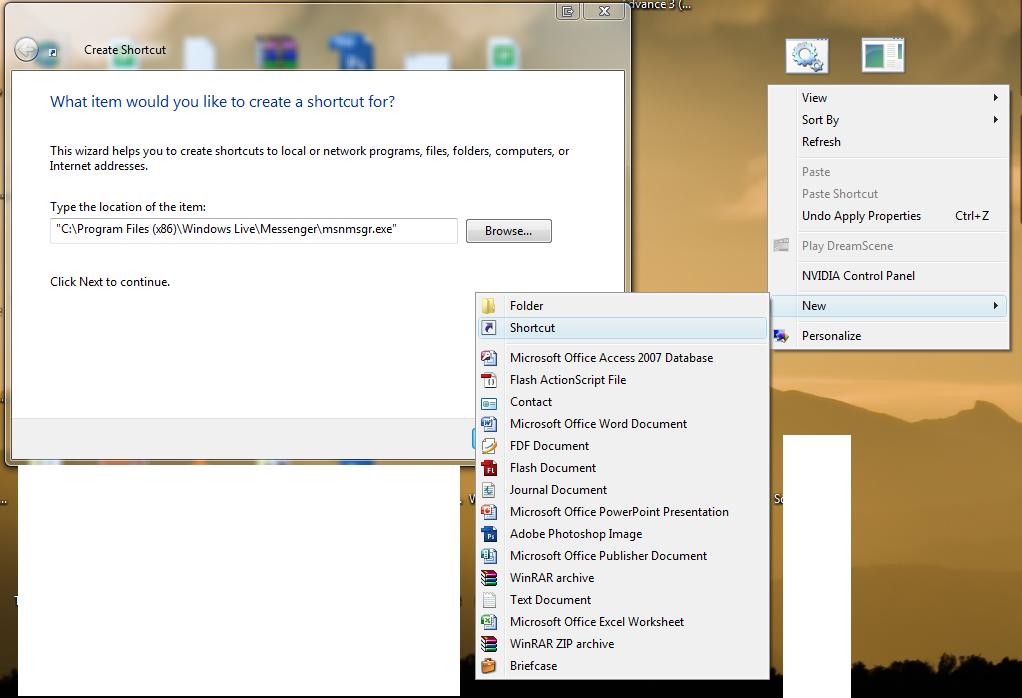The image size is (1022, 698).
Task: Expand the New submenu arrow
Action: click(995, 306)
